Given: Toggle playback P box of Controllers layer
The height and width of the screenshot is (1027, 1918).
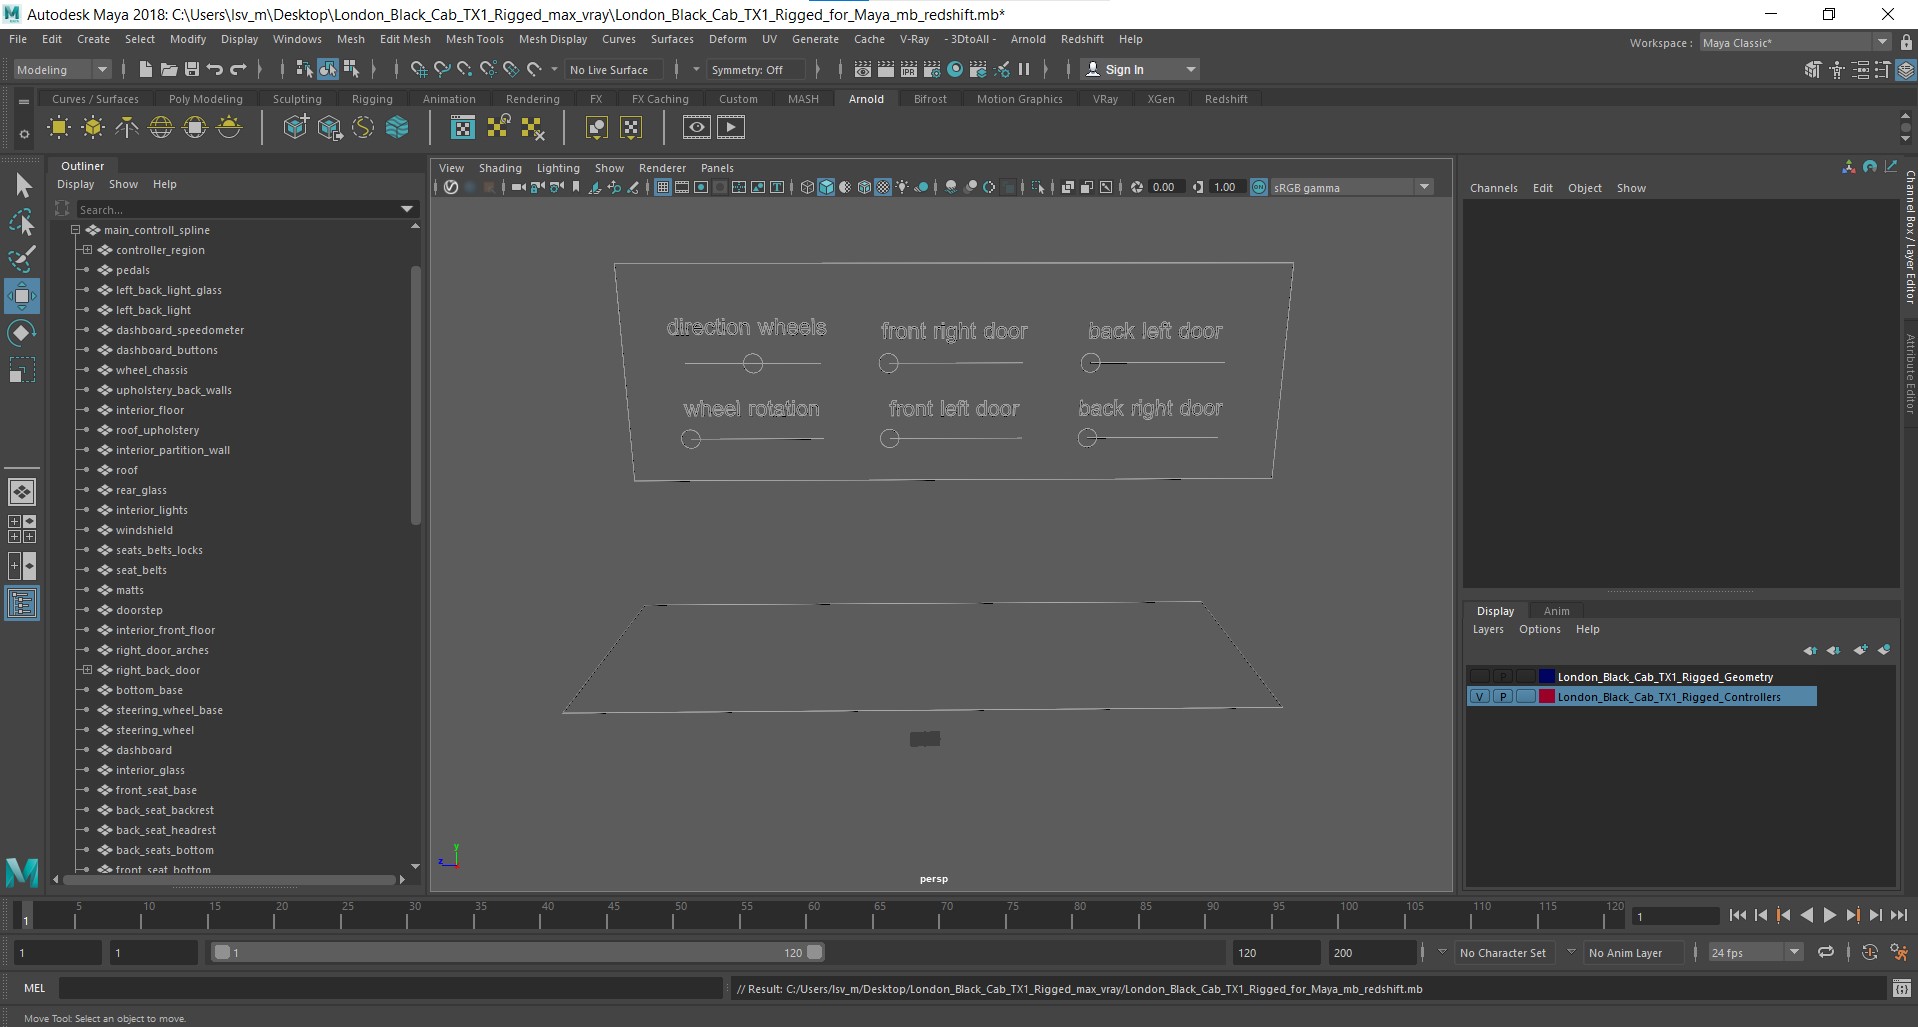Looking at the screenshot, I should click(1502, 697).
